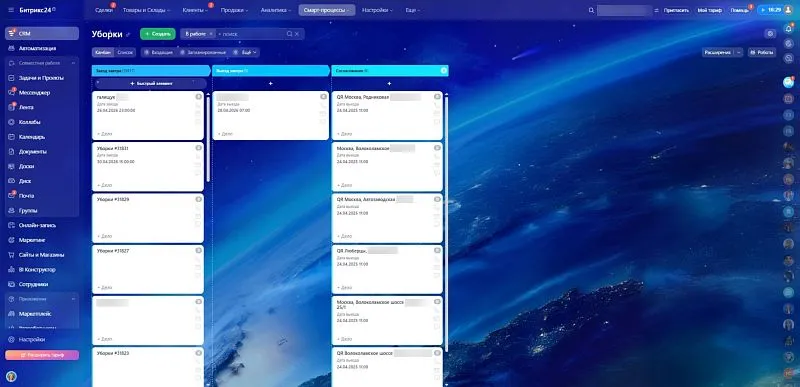Click the Расширения button
Image resolution: width=800 pixels, height=387 pixels.
[718, 52]
